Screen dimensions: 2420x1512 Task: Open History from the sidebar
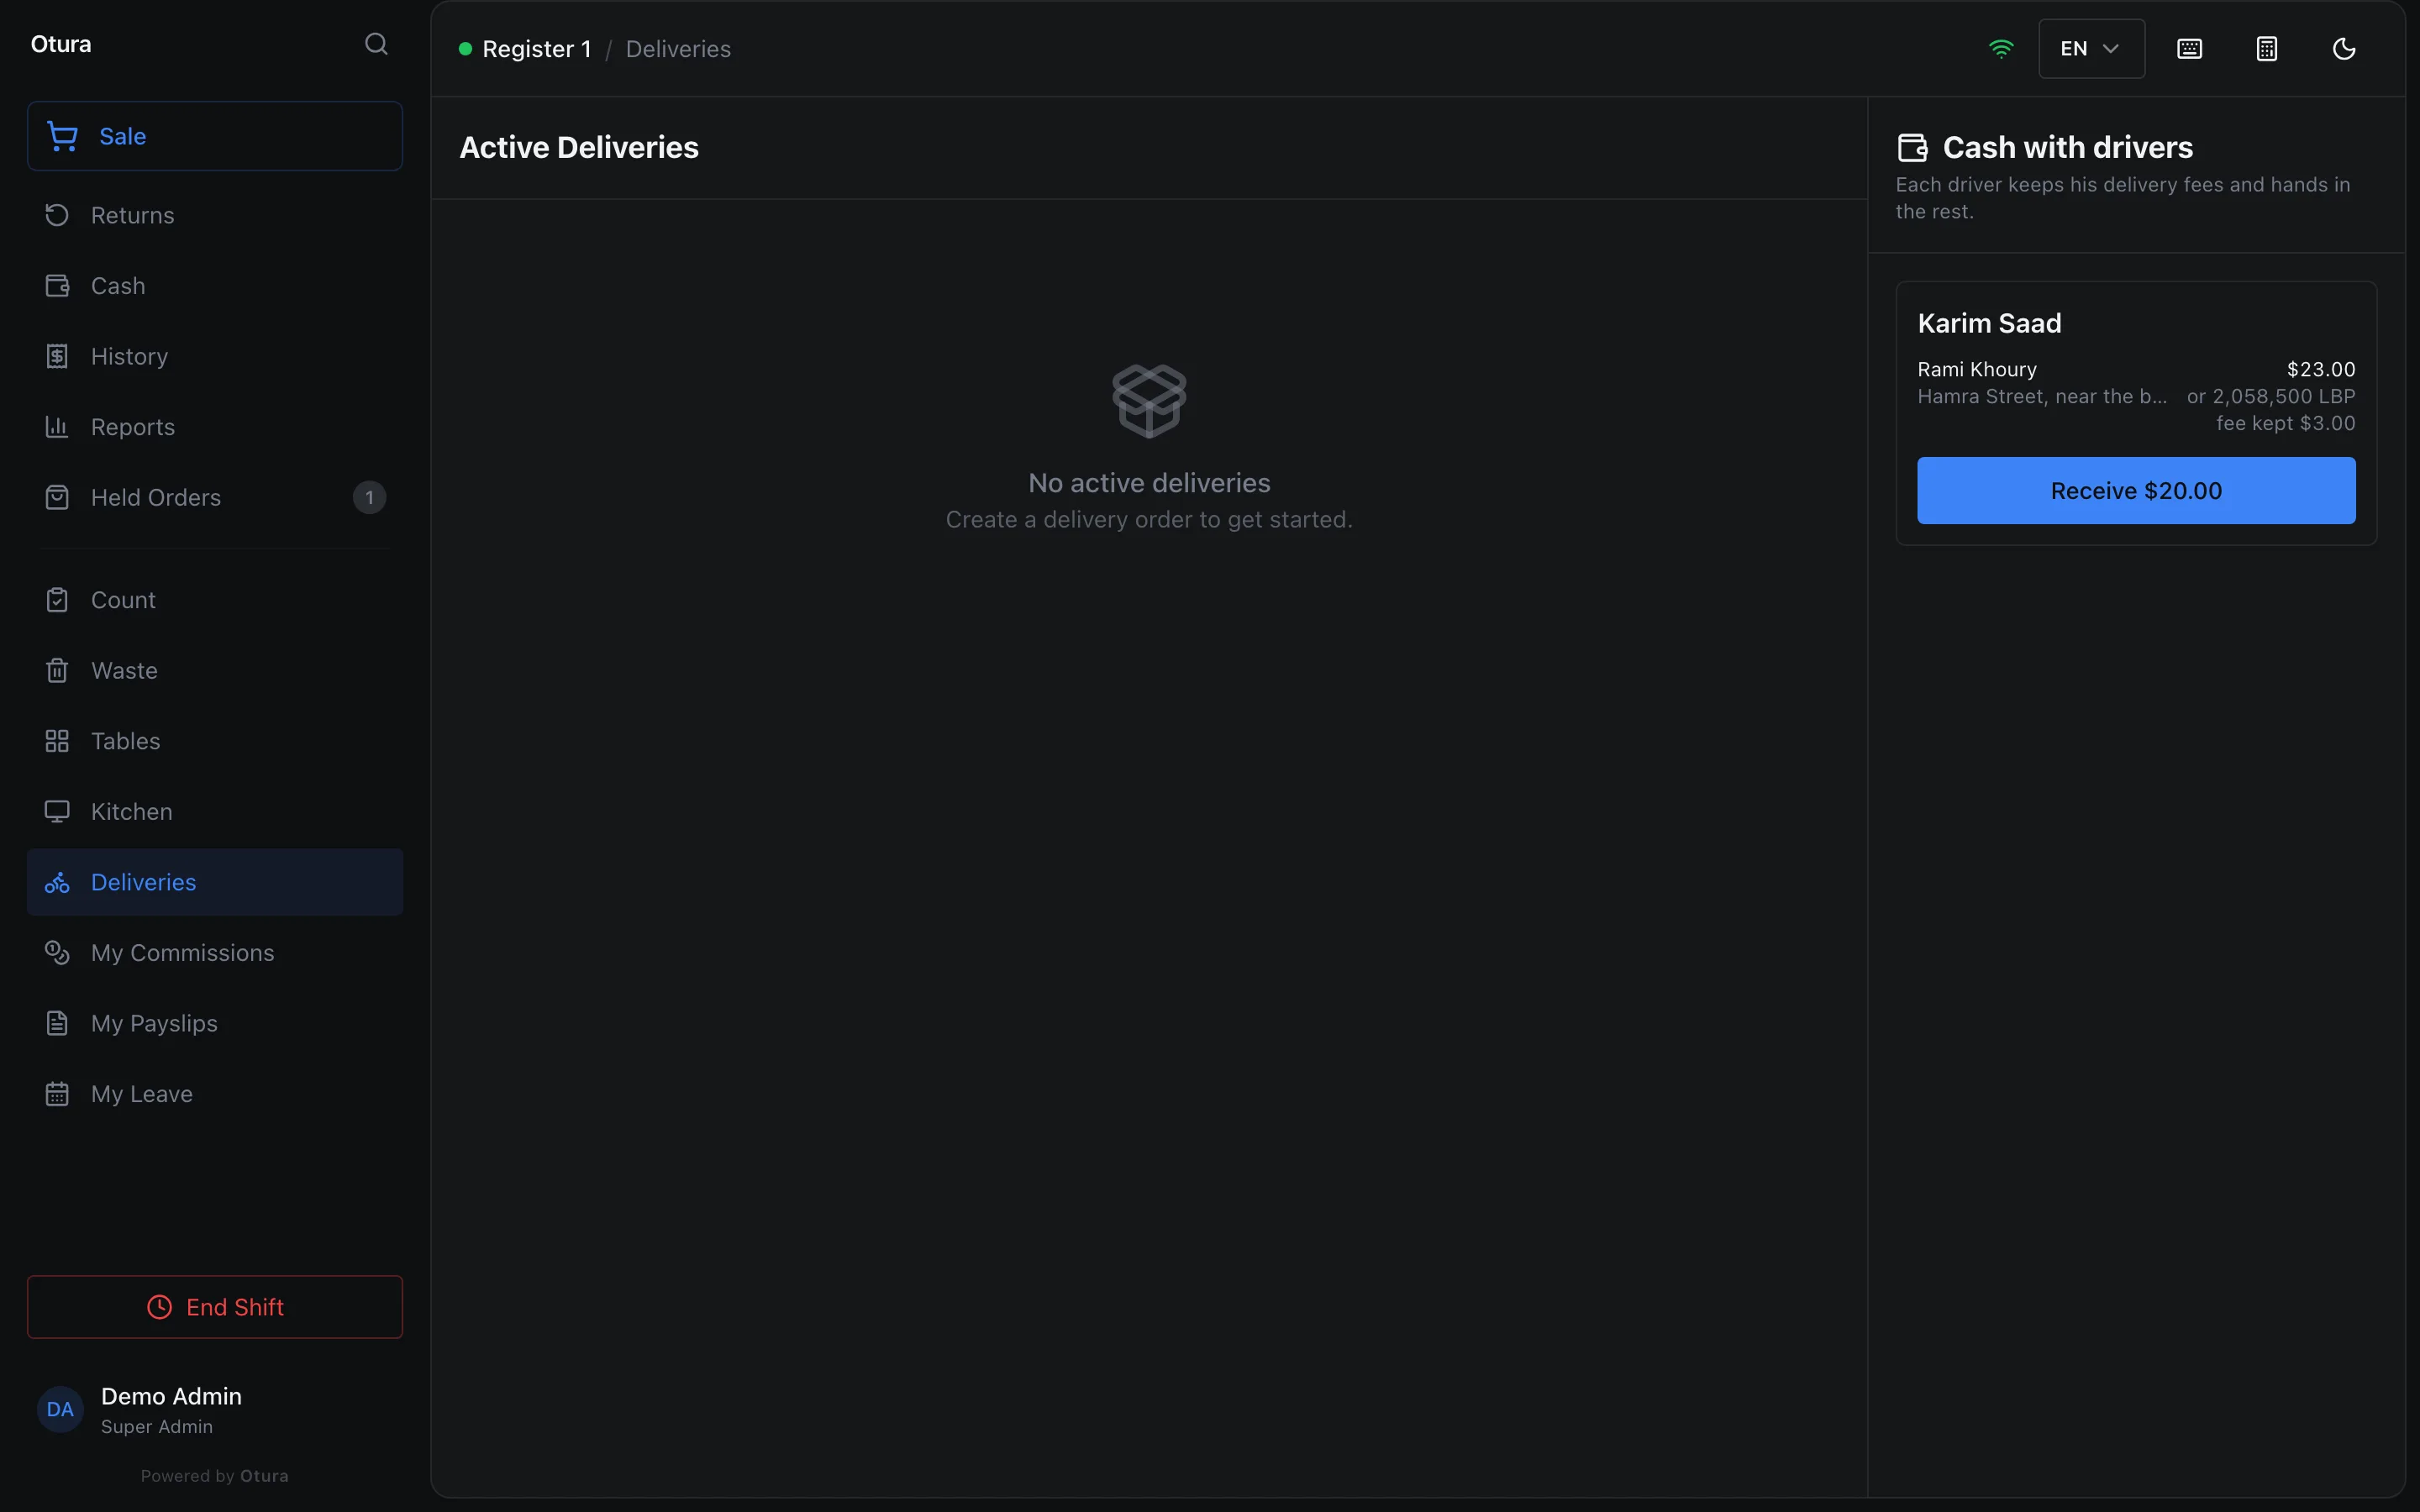click(215, 357)
